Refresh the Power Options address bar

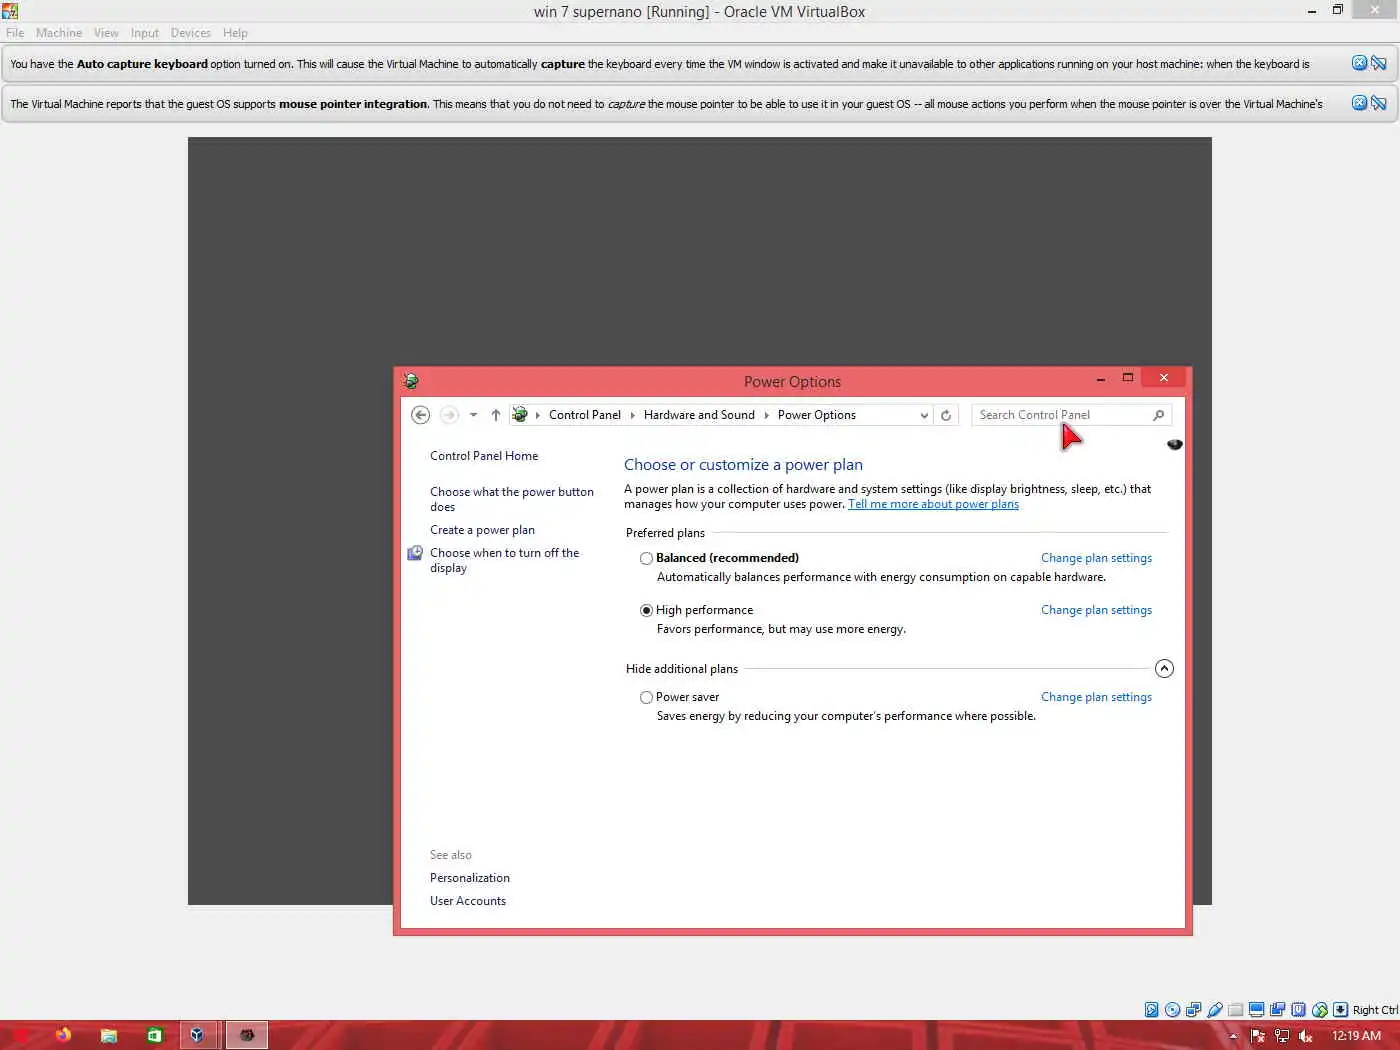pyautogui.click(x=946, y=415)
